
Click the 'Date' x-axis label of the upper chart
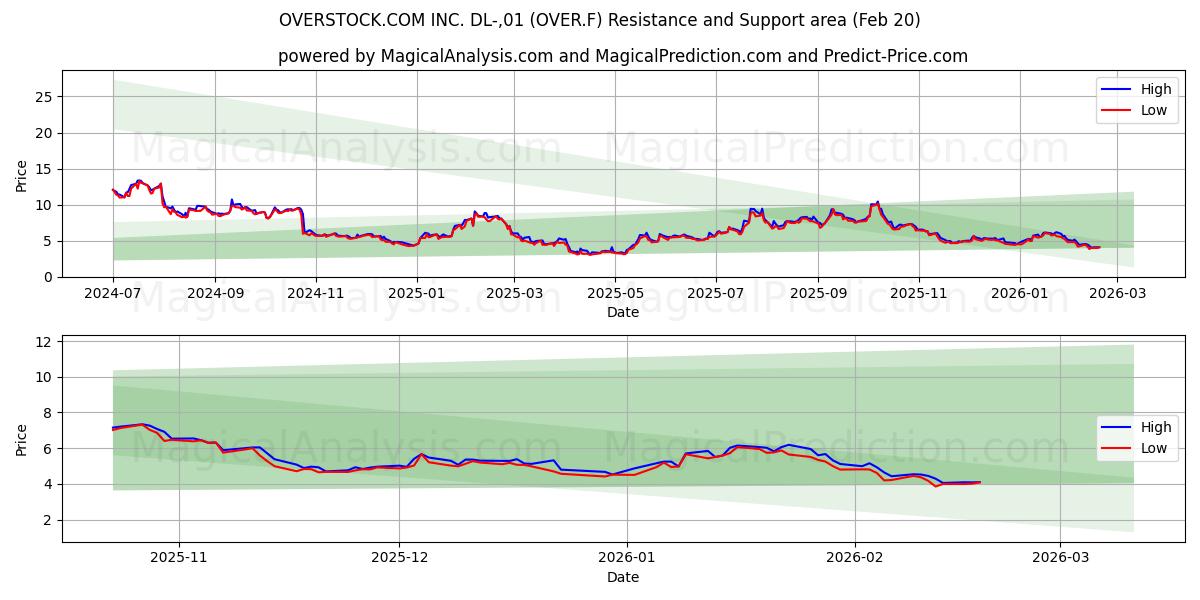click(x=623, y=313)
